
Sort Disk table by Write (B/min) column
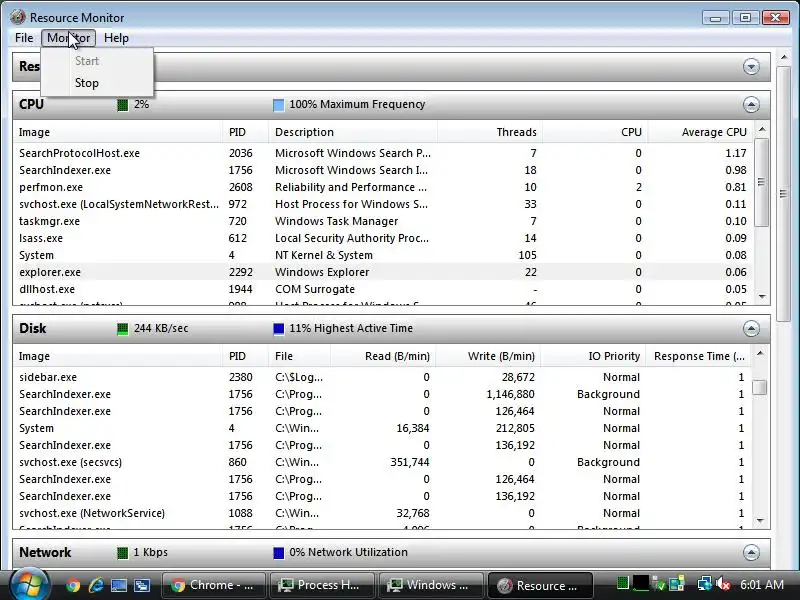[x=488, y=356]
